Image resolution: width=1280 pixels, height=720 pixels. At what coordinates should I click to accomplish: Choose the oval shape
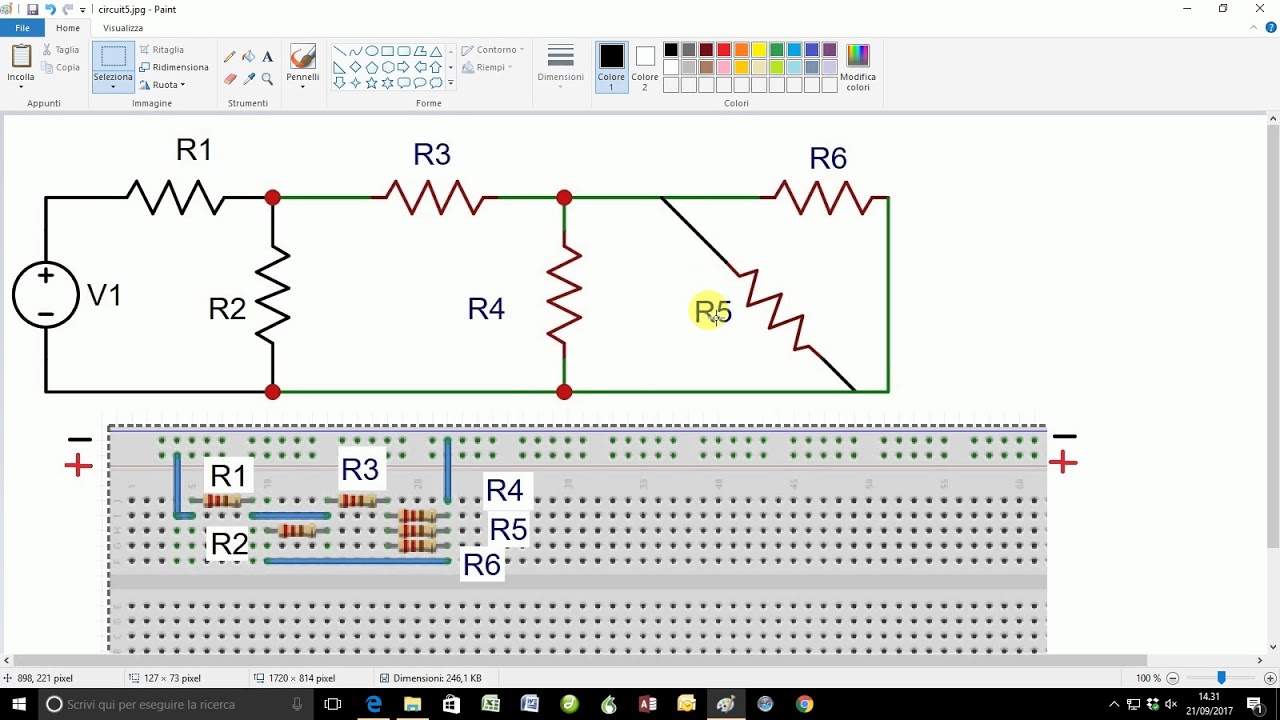[x=372, y=51]
